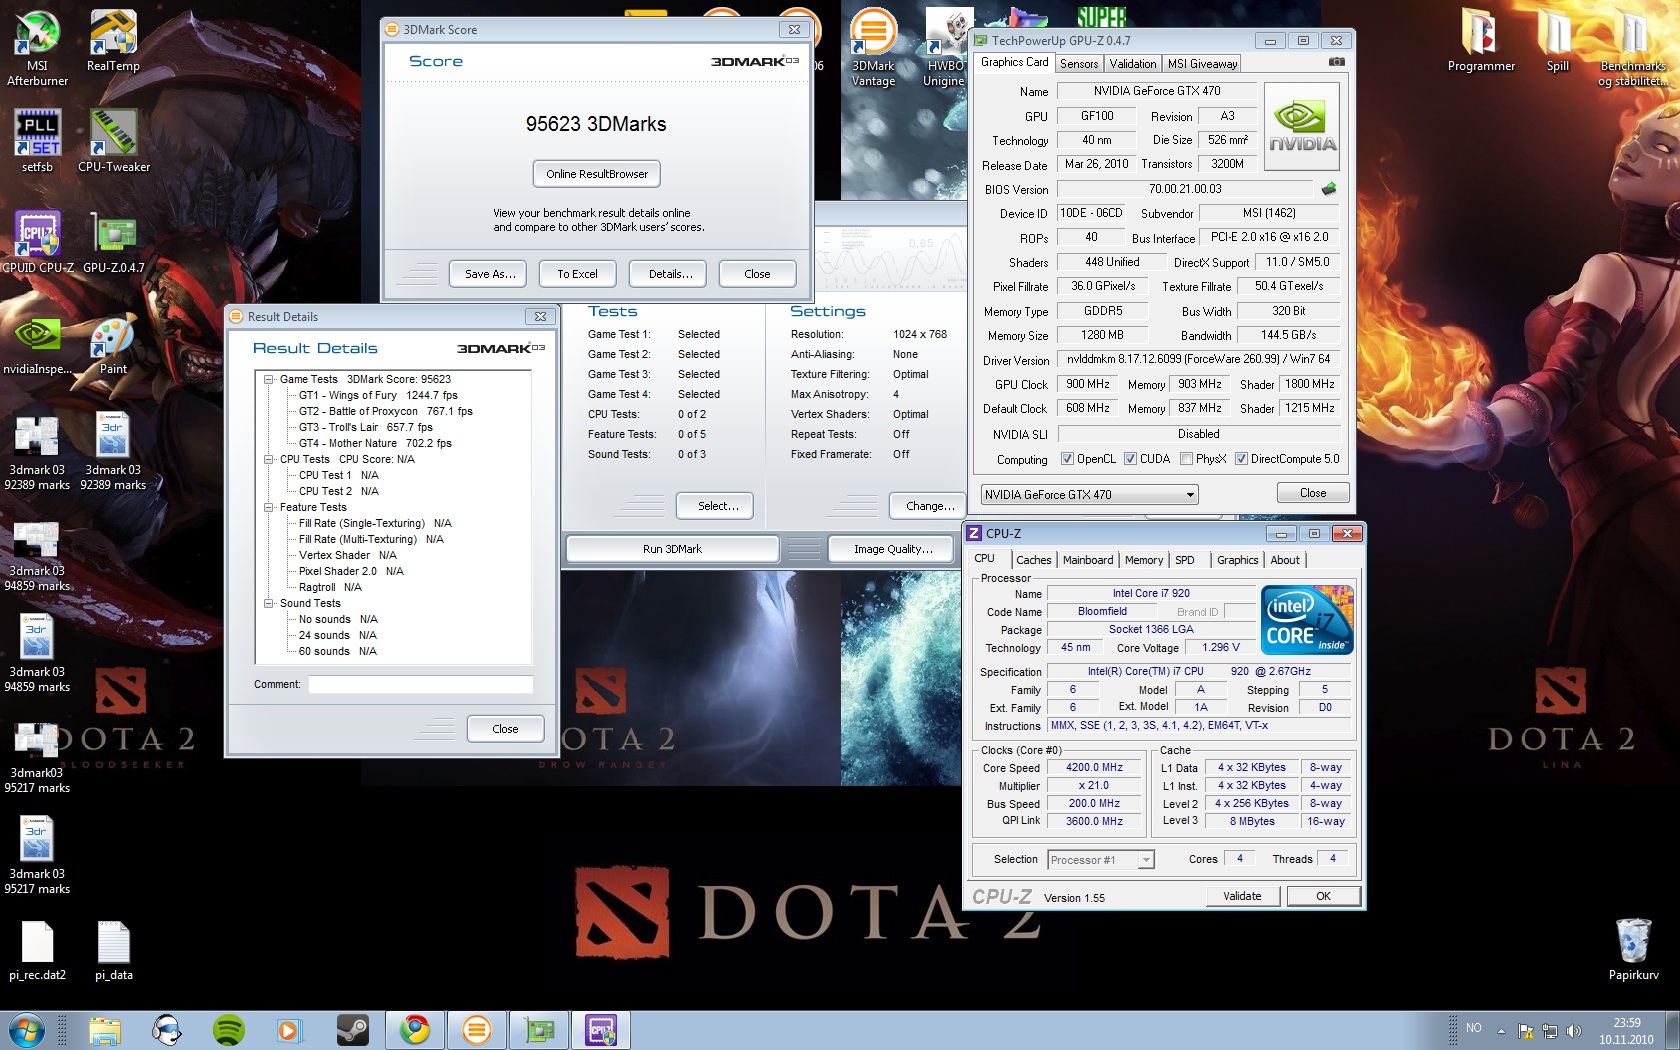Click the Run 3DMark button
The image size is (1680, 1050).
click(672, 549)
